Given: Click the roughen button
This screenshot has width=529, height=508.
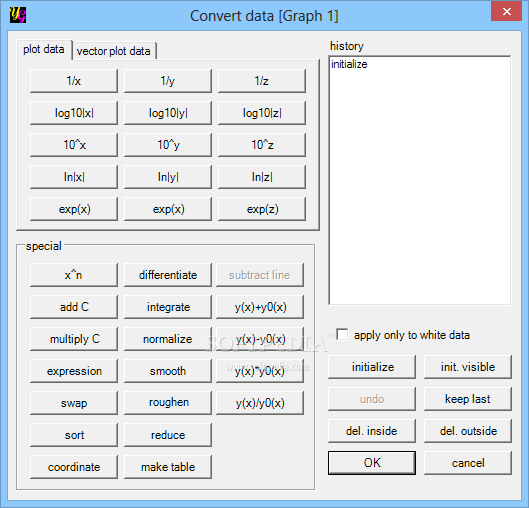Looking at the screenshot, I should [168, 403].
